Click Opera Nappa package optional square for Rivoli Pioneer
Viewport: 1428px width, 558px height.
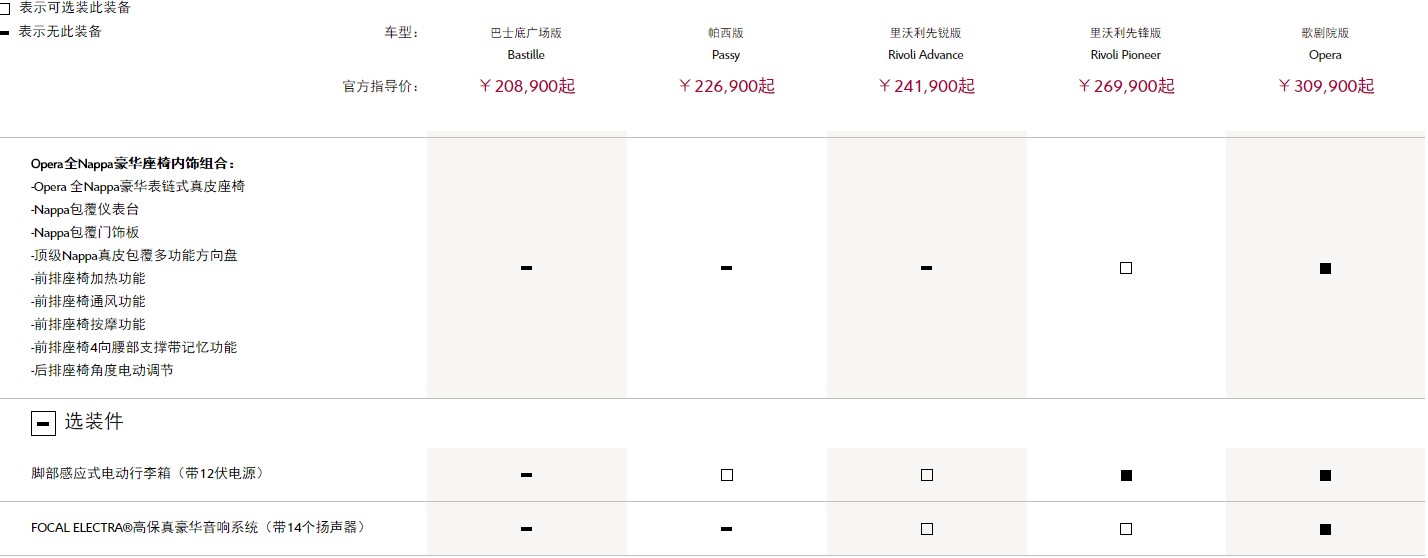(1126, 268)
